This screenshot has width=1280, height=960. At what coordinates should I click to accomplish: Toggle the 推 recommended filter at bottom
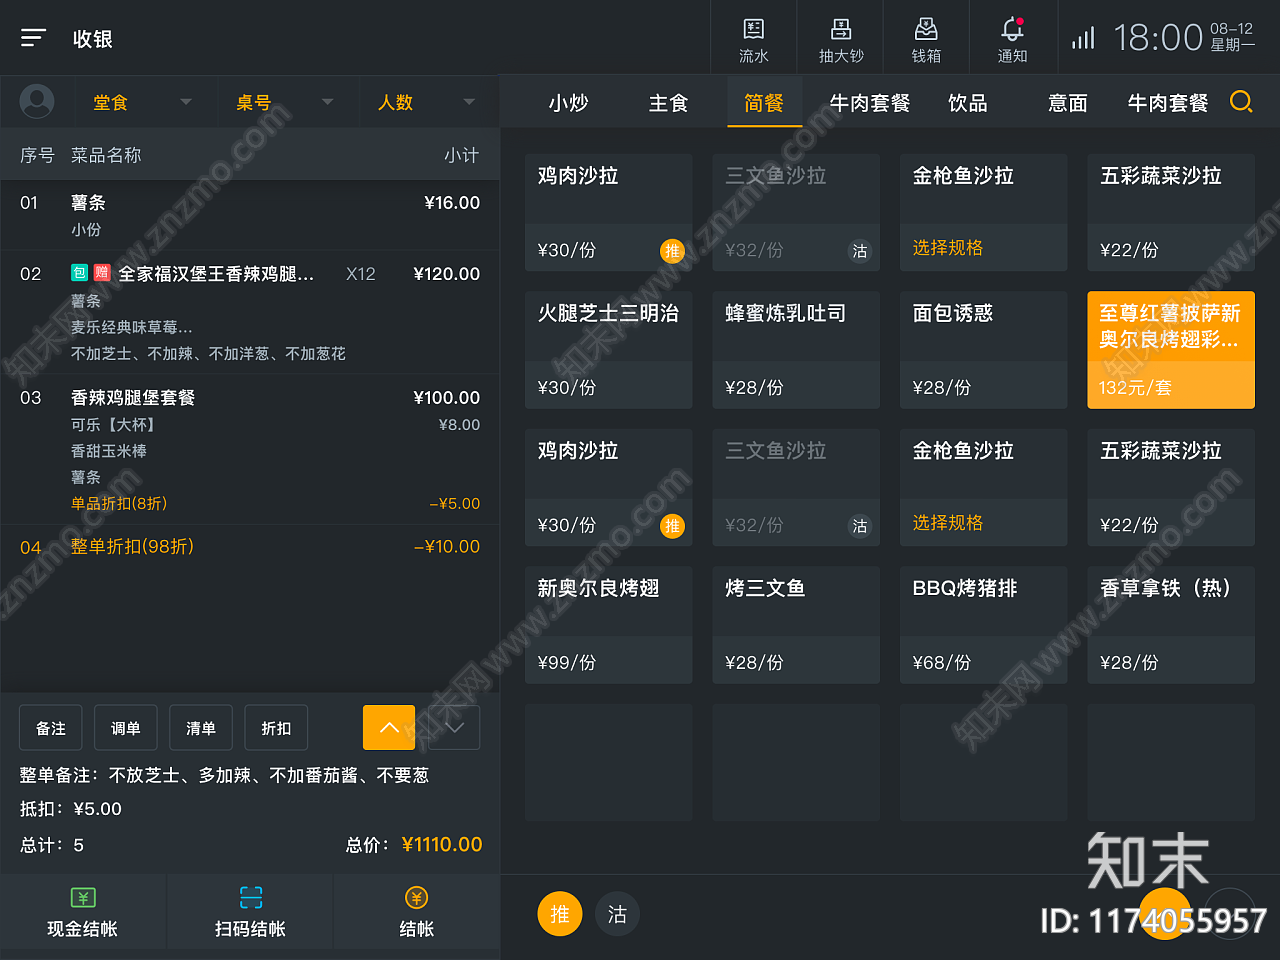coord(560,914)
